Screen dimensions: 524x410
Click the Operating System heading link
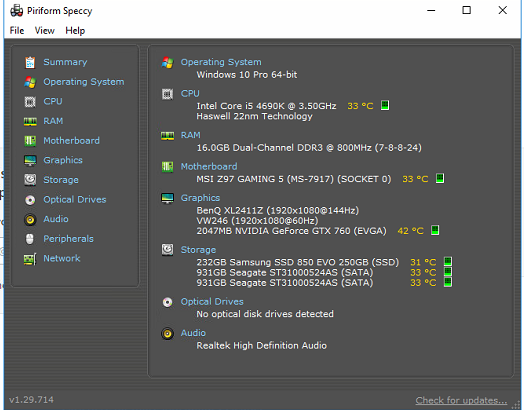(x=221, y=62)
